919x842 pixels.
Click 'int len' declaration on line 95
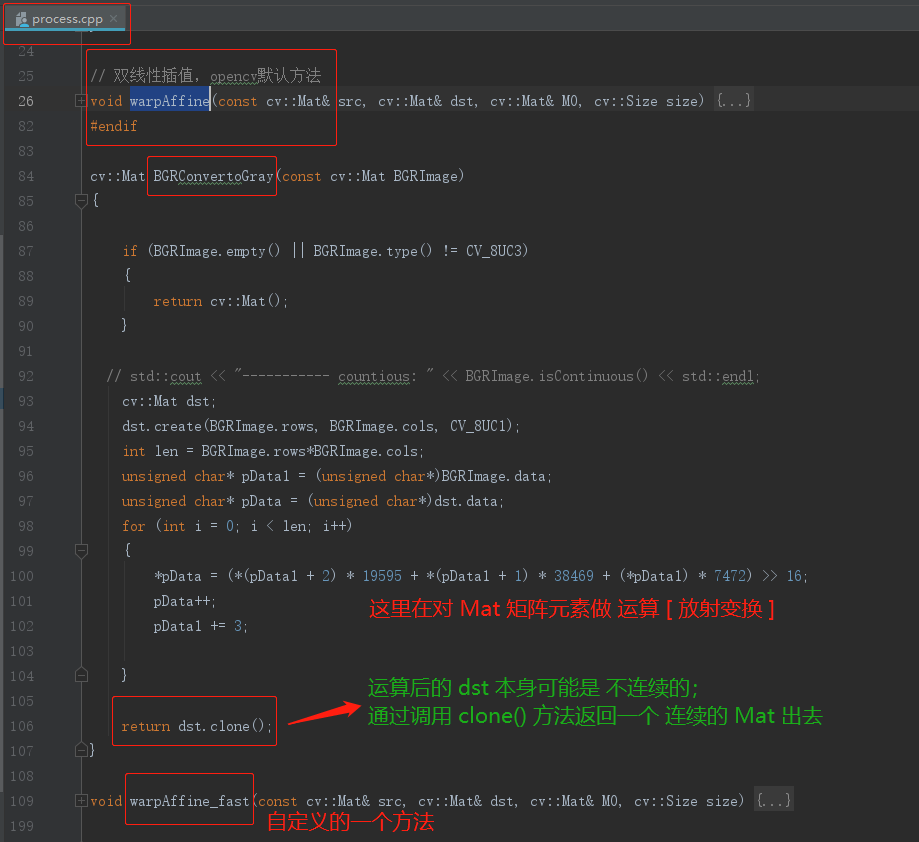pyautogui.click(x=273, y=451)
